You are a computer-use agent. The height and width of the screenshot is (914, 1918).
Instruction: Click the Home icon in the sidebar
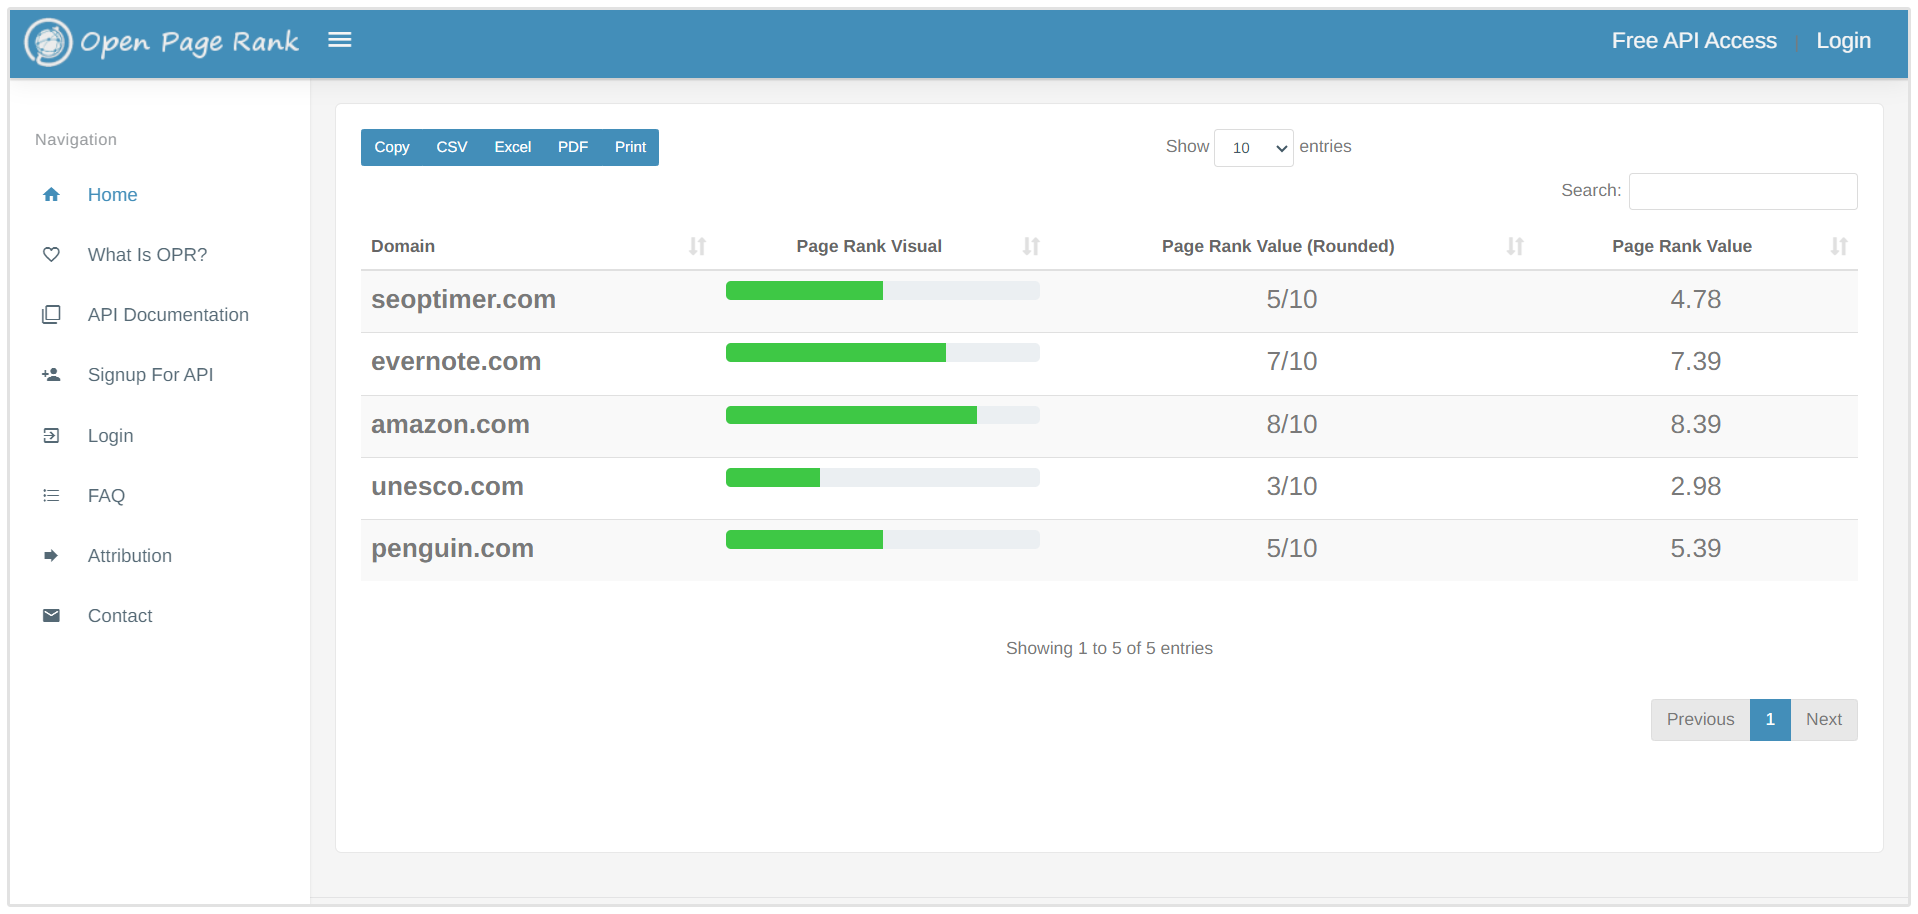click(51, 194)
